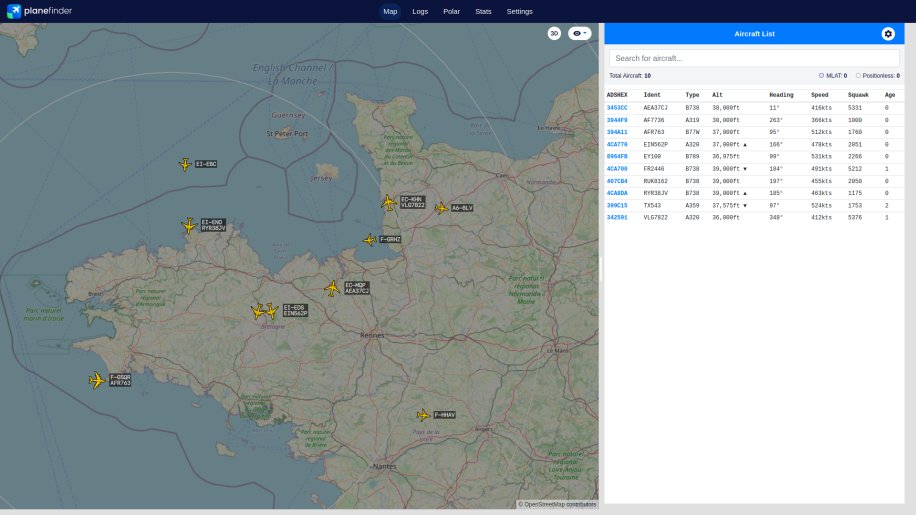Click the EI-EBC aircraft icon on map

[185, 164]
